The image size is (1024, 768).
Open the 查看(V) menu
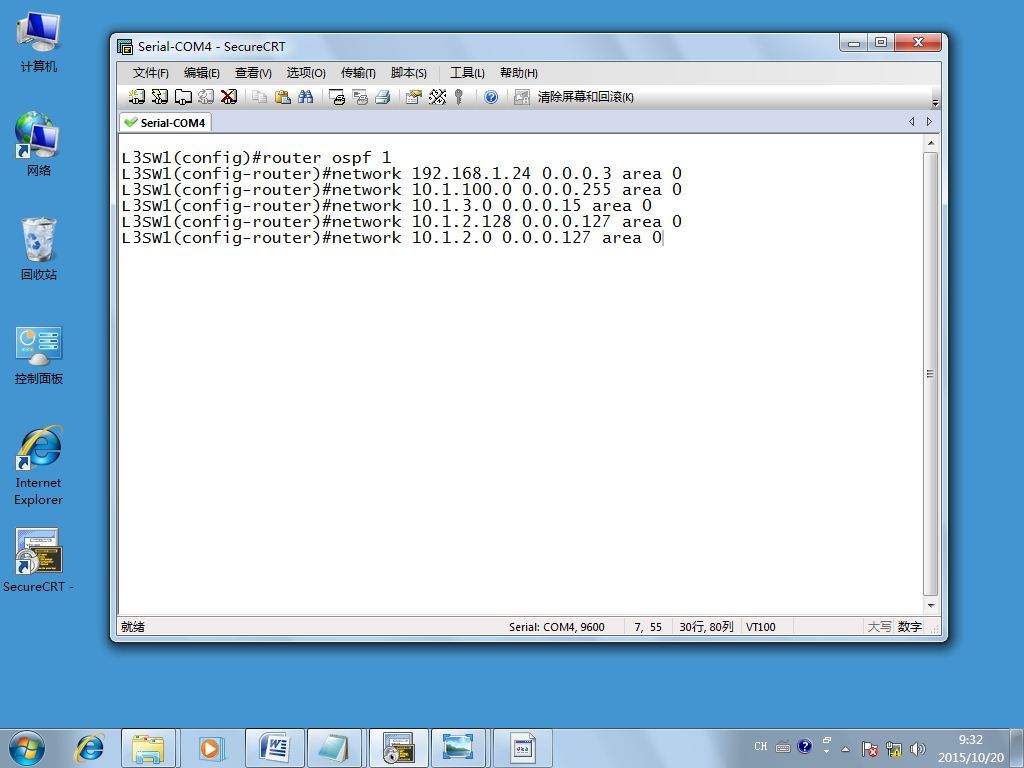(x=253, y=72)
